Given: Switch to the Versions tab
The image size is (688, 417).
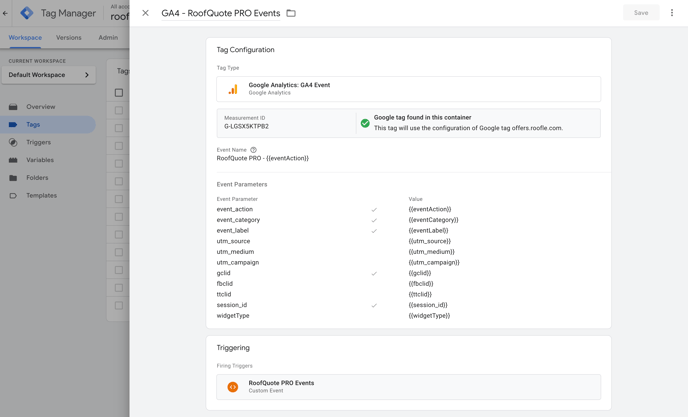Looking at the screenshot, I should 68,38.
